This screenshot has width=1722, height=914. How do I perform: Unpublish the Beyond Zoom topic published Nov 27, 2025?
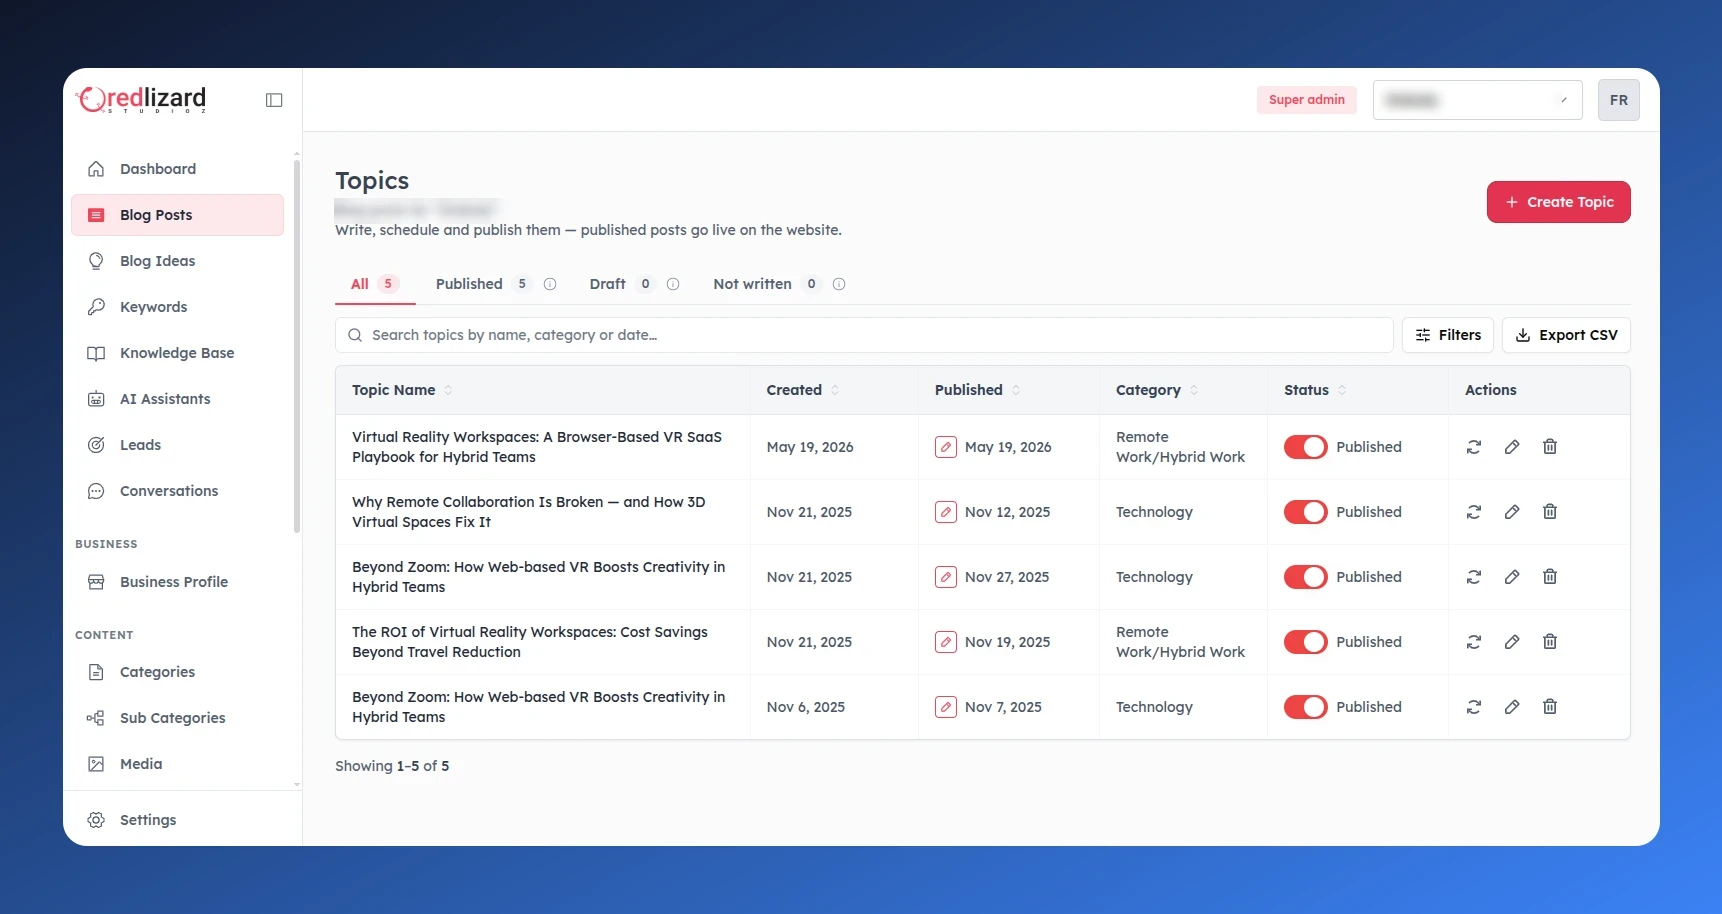(x=1306, y=577)
